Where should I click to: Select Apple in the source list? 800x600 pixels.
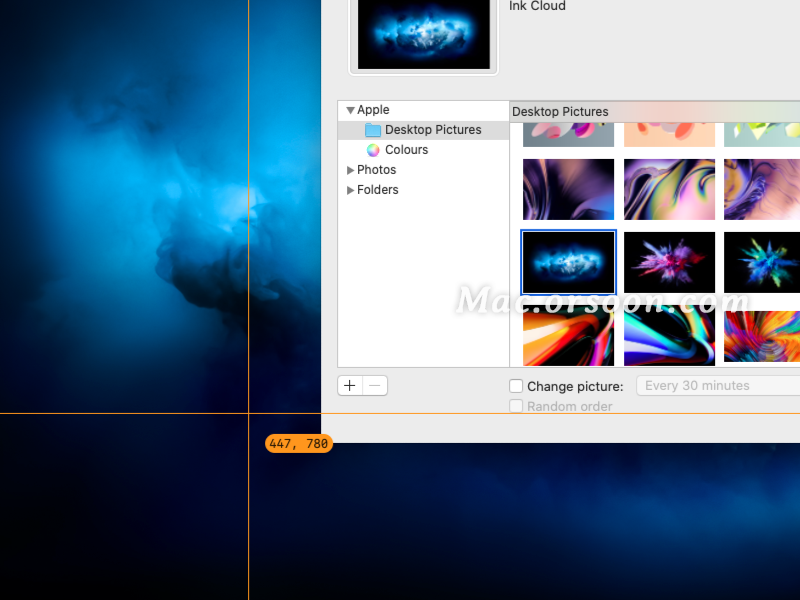tap(373, 110)
